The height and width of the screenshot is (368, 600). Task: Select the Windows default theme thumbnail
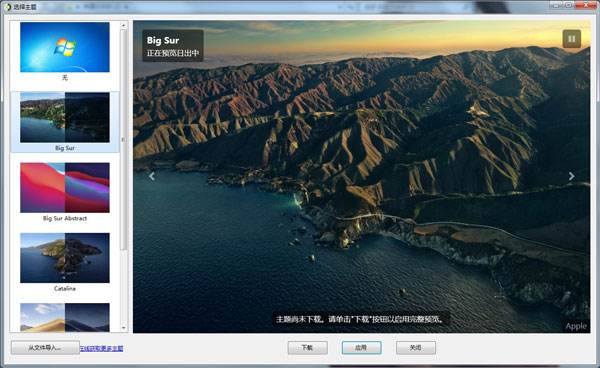point(65,47)
